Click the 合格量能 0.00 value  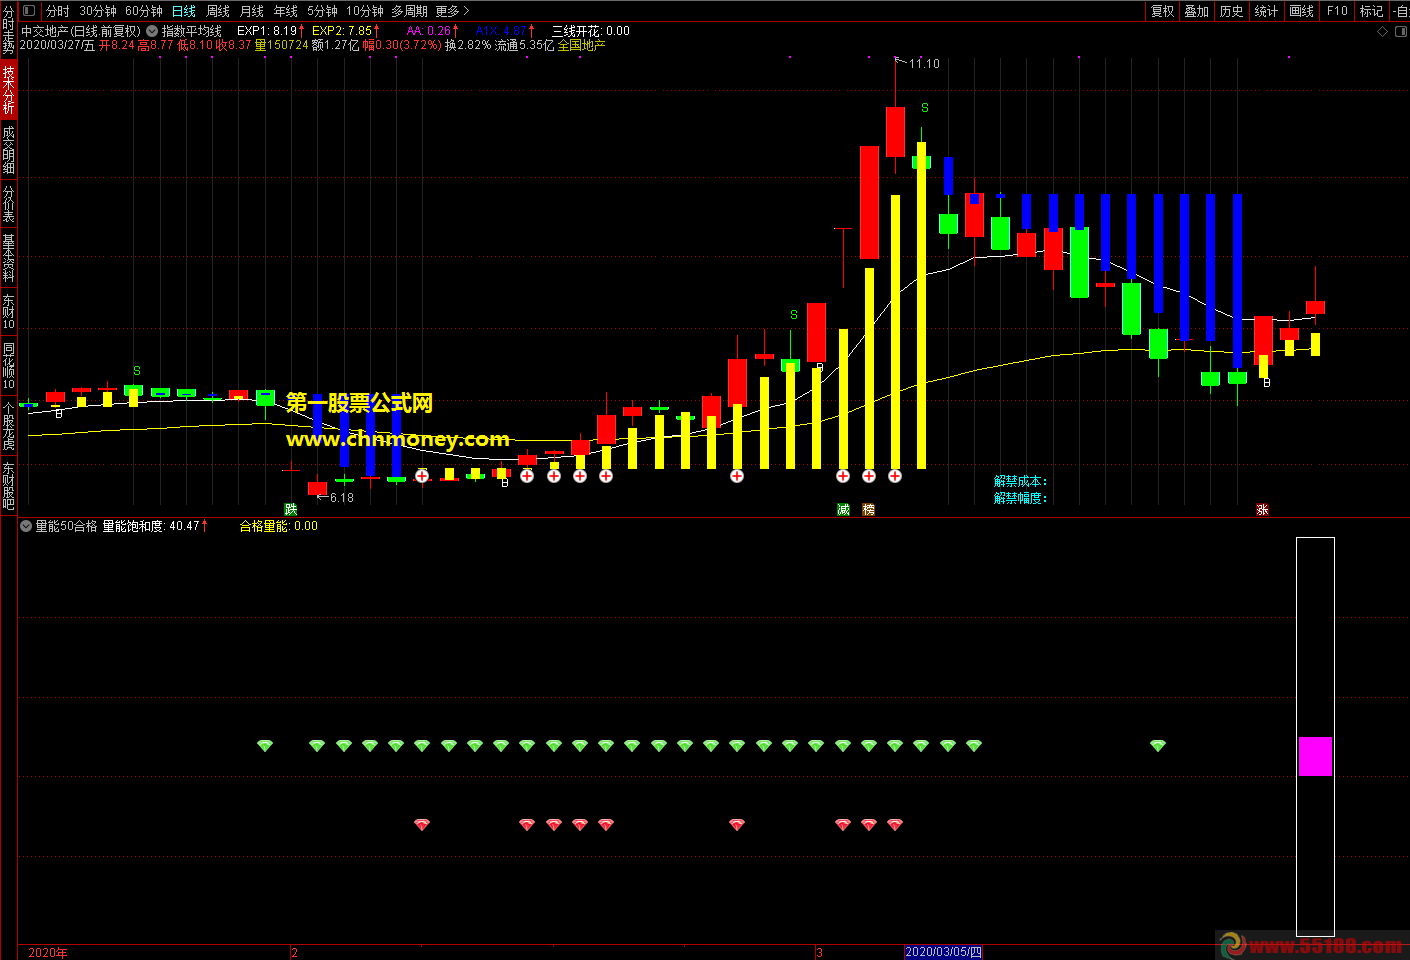click(278, 526)
